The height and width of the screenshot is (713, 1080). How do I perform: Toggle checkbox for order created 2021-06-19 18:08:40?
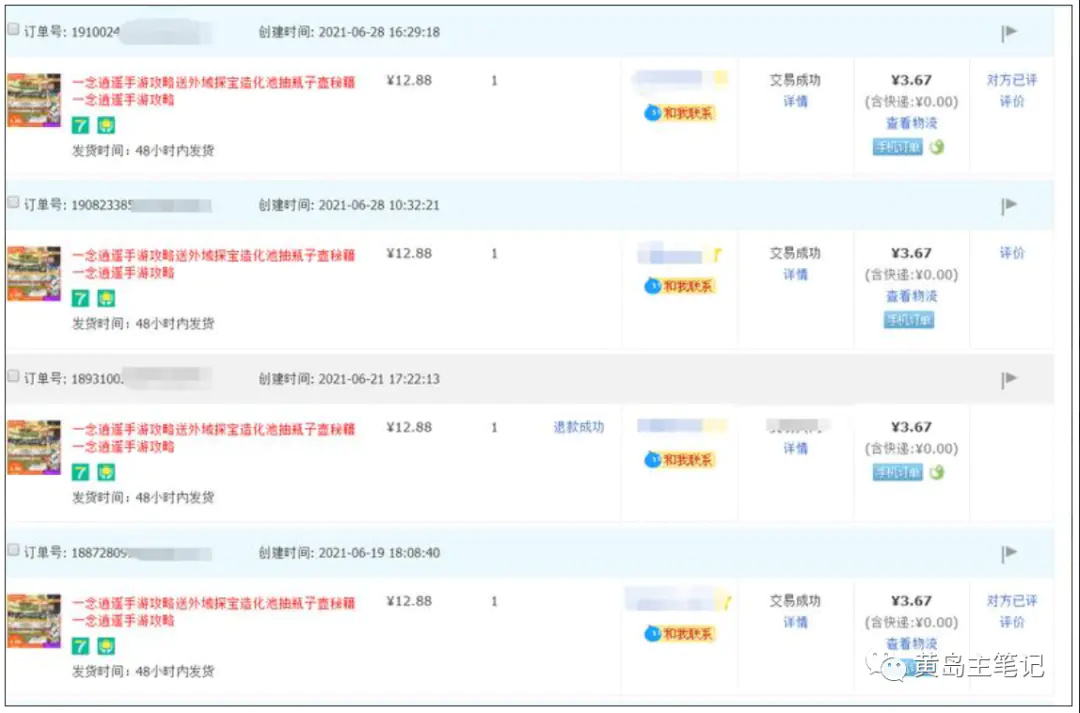pos(13,551)
